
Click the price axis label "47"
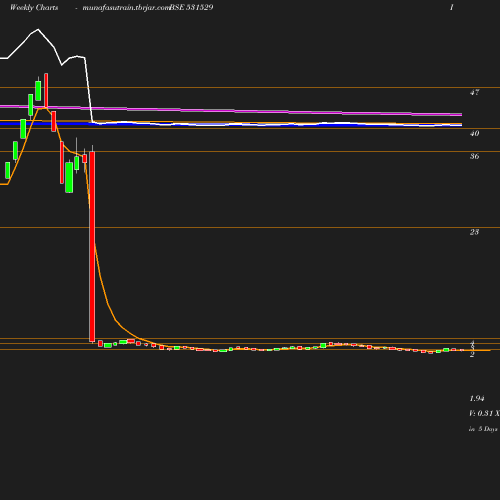tap(474, 92)
